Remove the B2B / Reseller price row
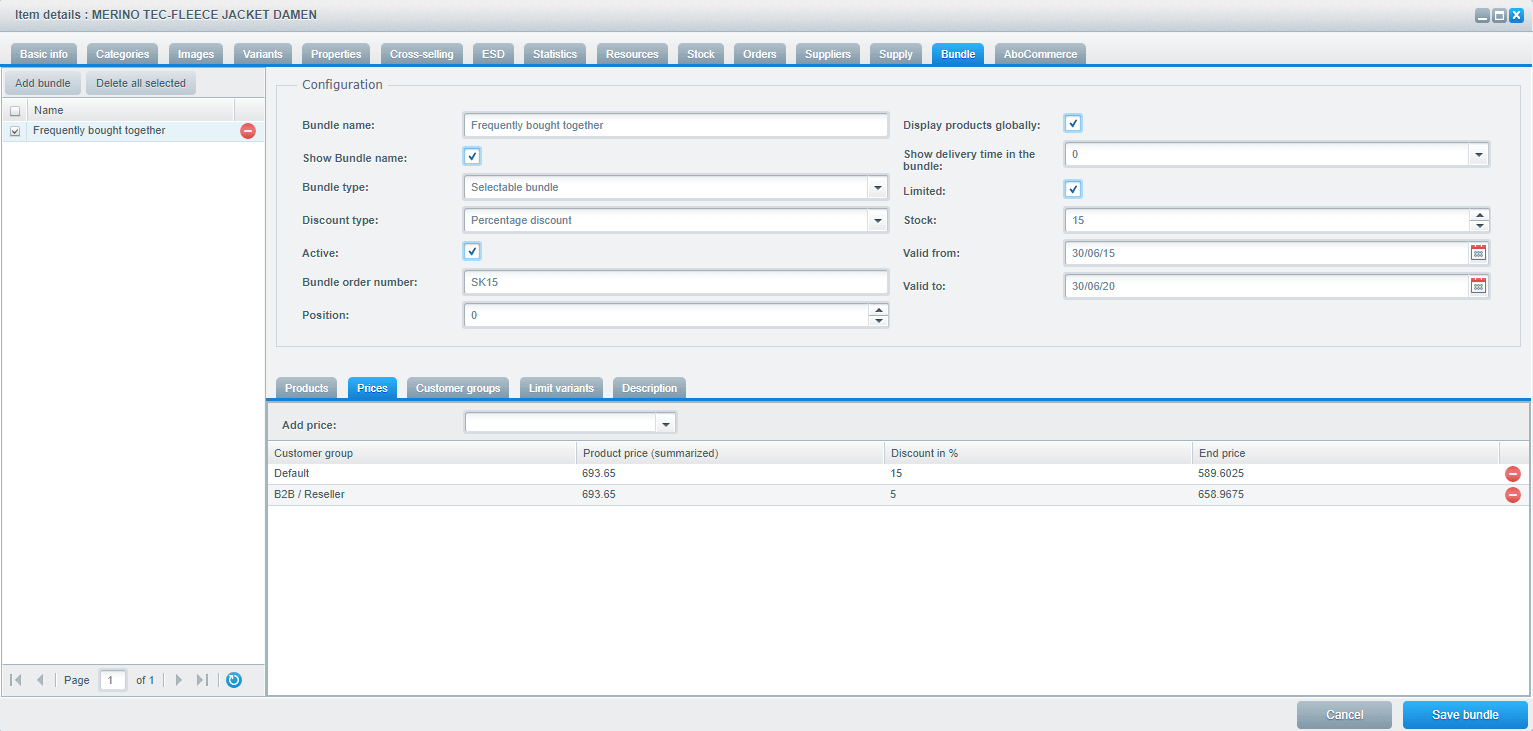1533x731 pixels. click(1513, 495)
